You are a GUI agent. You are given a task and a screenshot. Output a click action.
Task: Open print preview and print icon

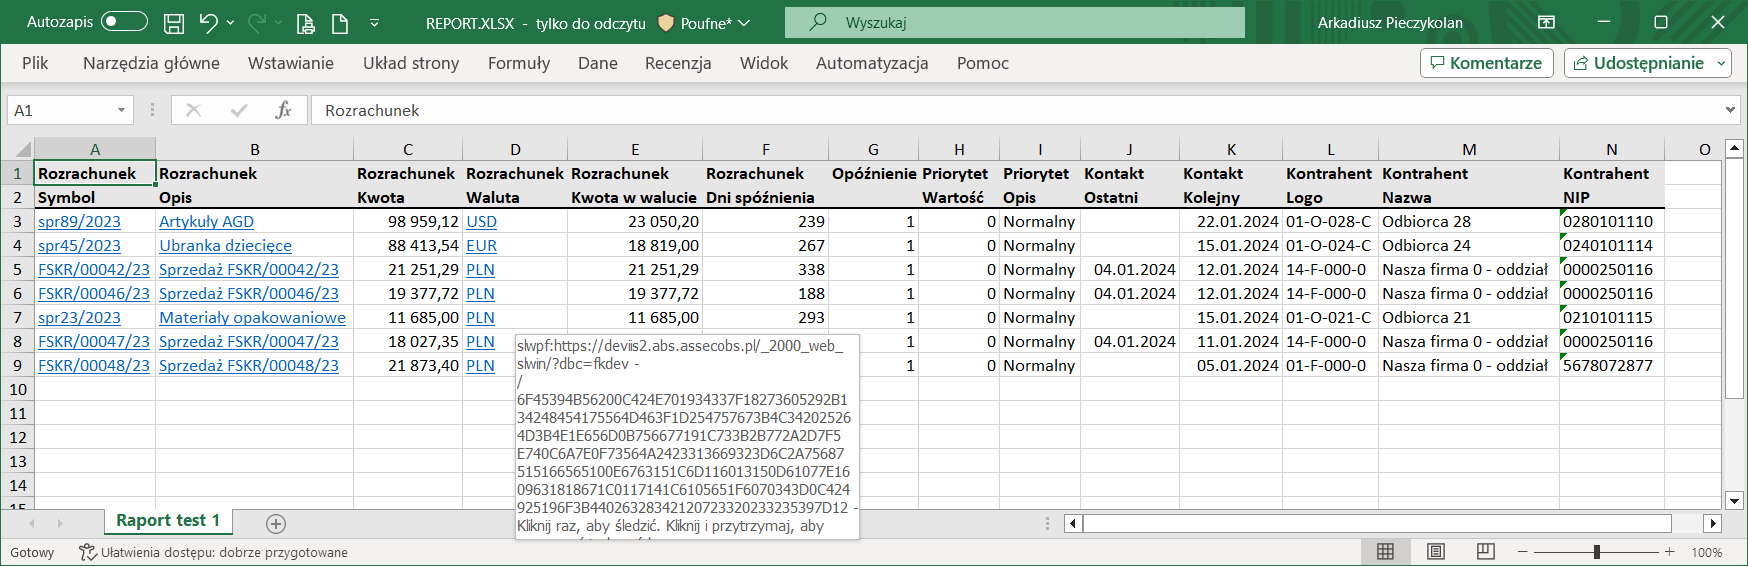(306, 23)
